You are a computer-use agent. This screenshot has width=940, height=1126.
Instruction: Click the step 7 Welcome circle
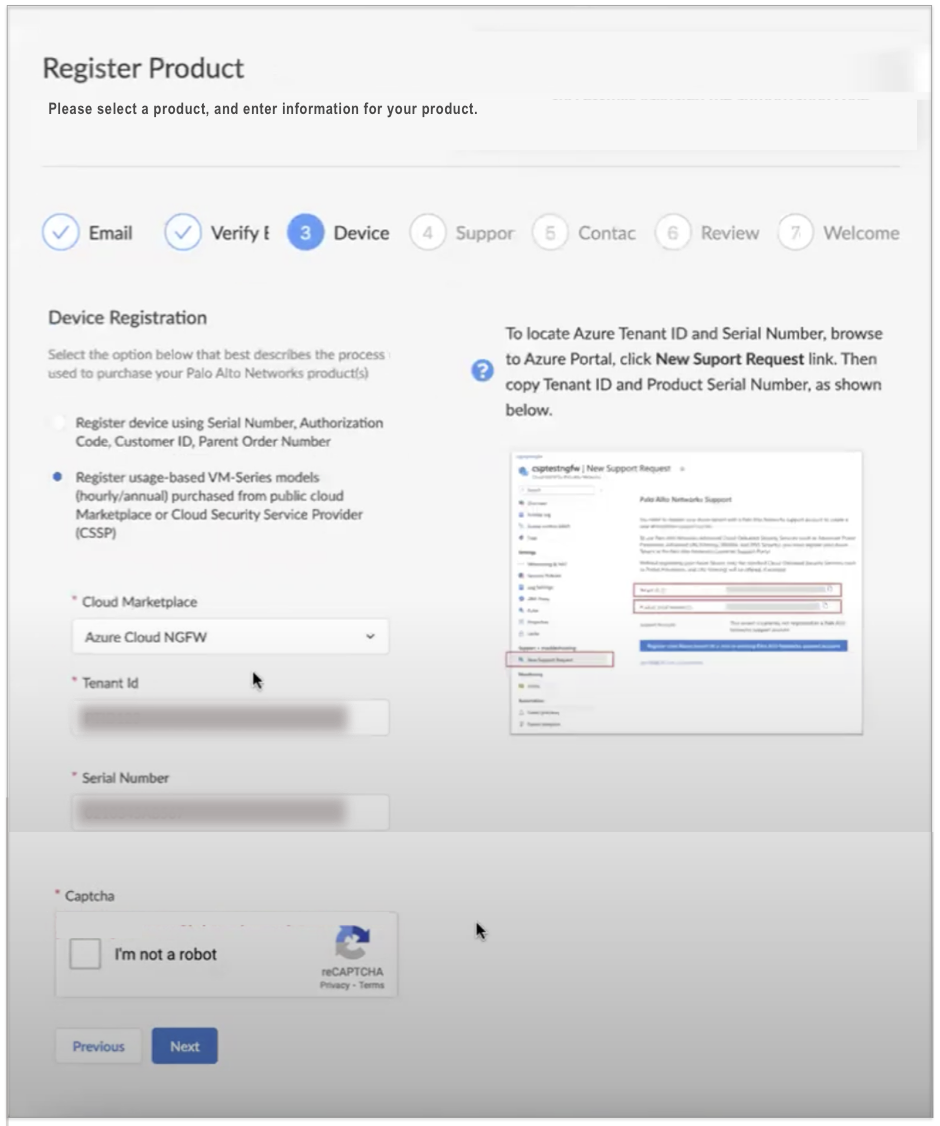coord(797,231)
